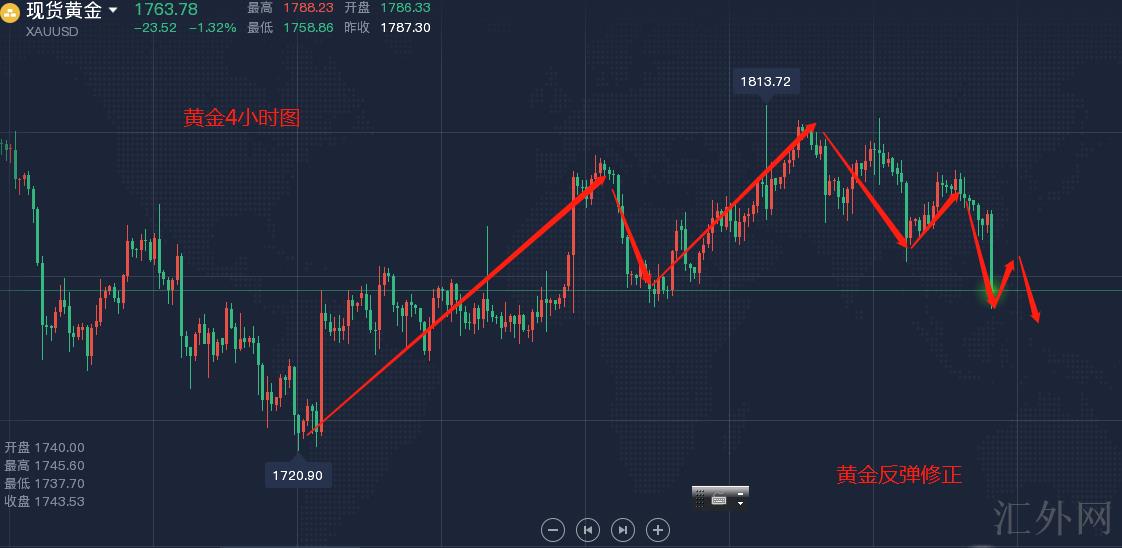Click the −1.32% change value
This screenshot has width=1122, height=548.
[213, 28]
